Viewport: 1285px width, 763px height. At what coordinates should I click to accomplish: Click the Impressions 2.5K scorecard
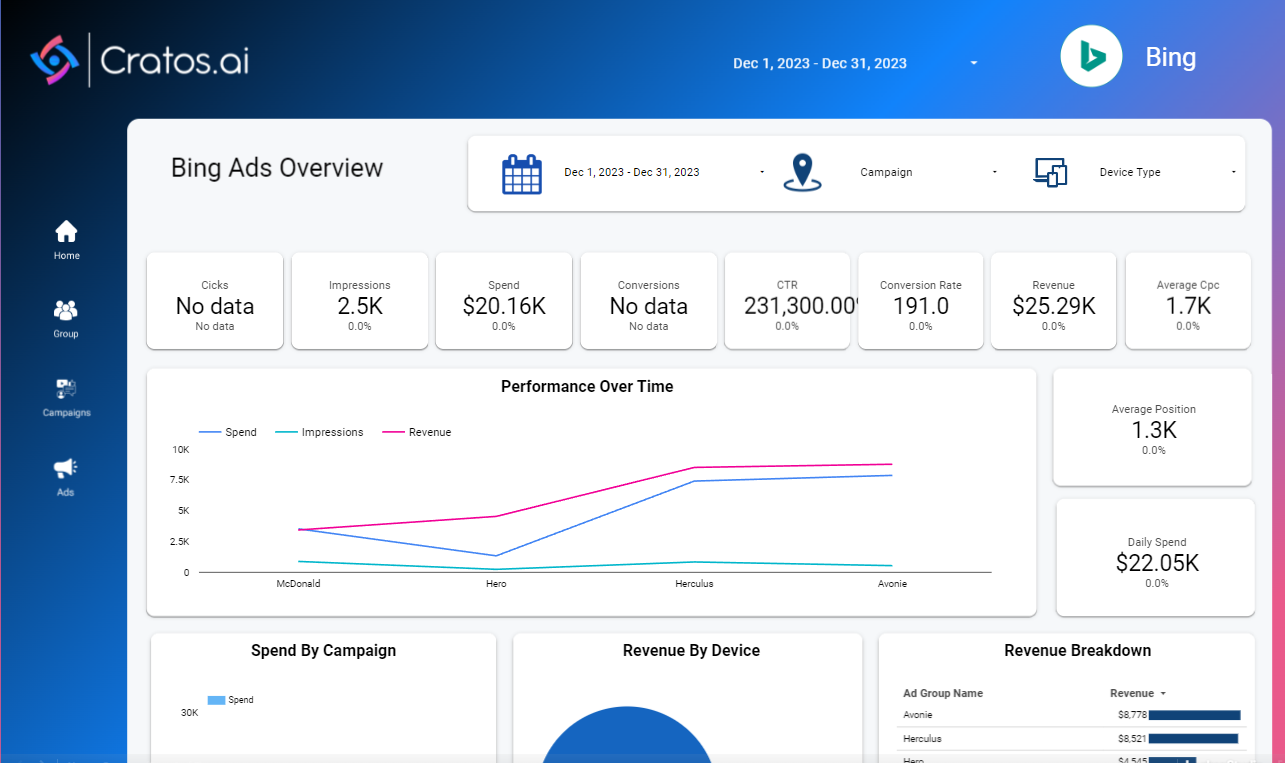point(360,301)
